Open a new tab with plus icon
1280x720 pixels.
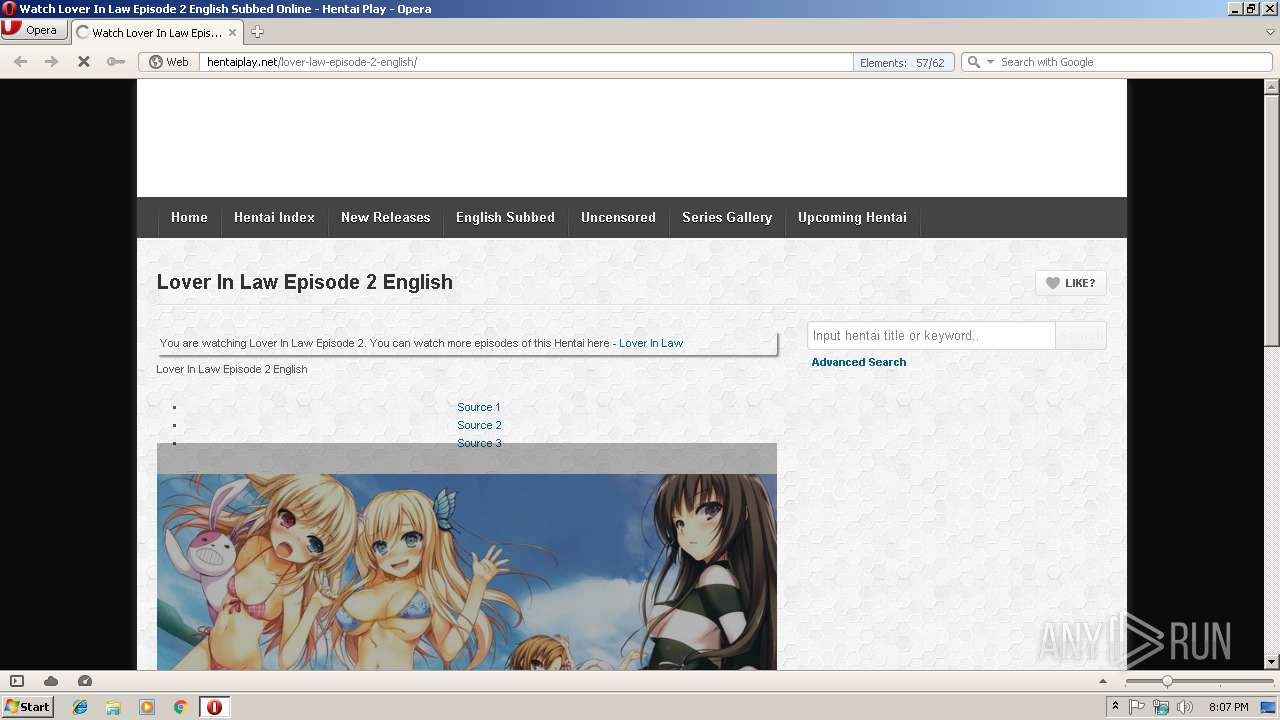coord(257,32)
